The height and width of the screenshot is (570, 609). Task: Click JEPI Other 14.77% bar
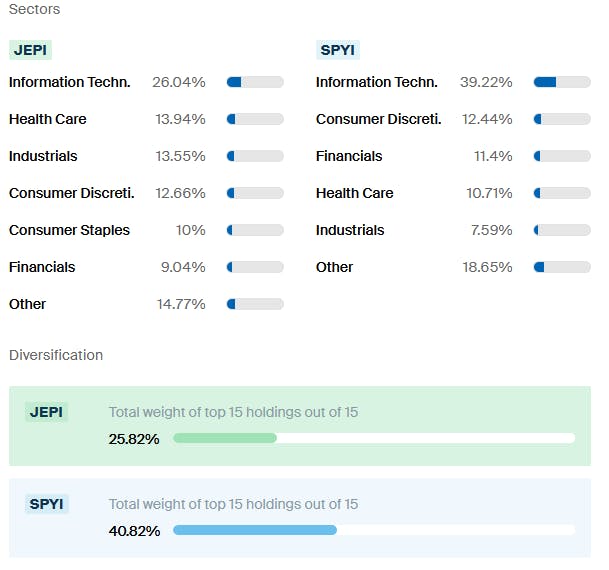(255, 304)
